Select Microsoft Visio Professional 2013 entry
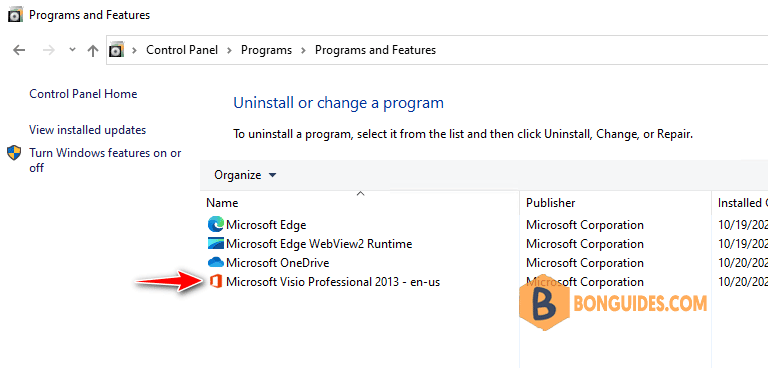This screenshot has height=368, width=768. click(x=333, y=282)
